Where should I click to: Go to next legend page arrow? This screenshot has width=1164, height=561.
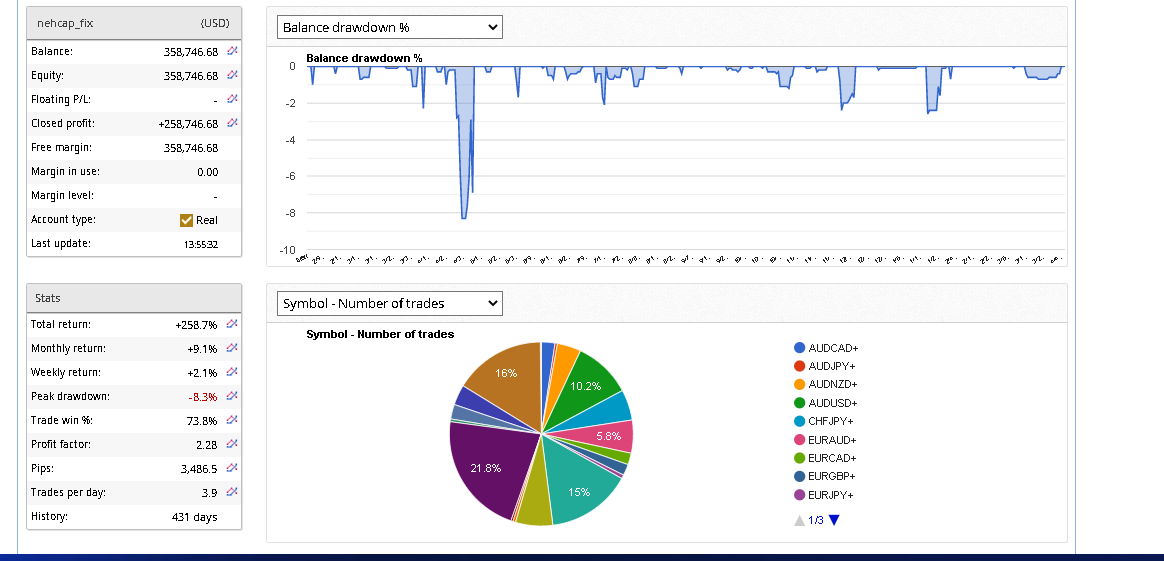tap(834, 520)
